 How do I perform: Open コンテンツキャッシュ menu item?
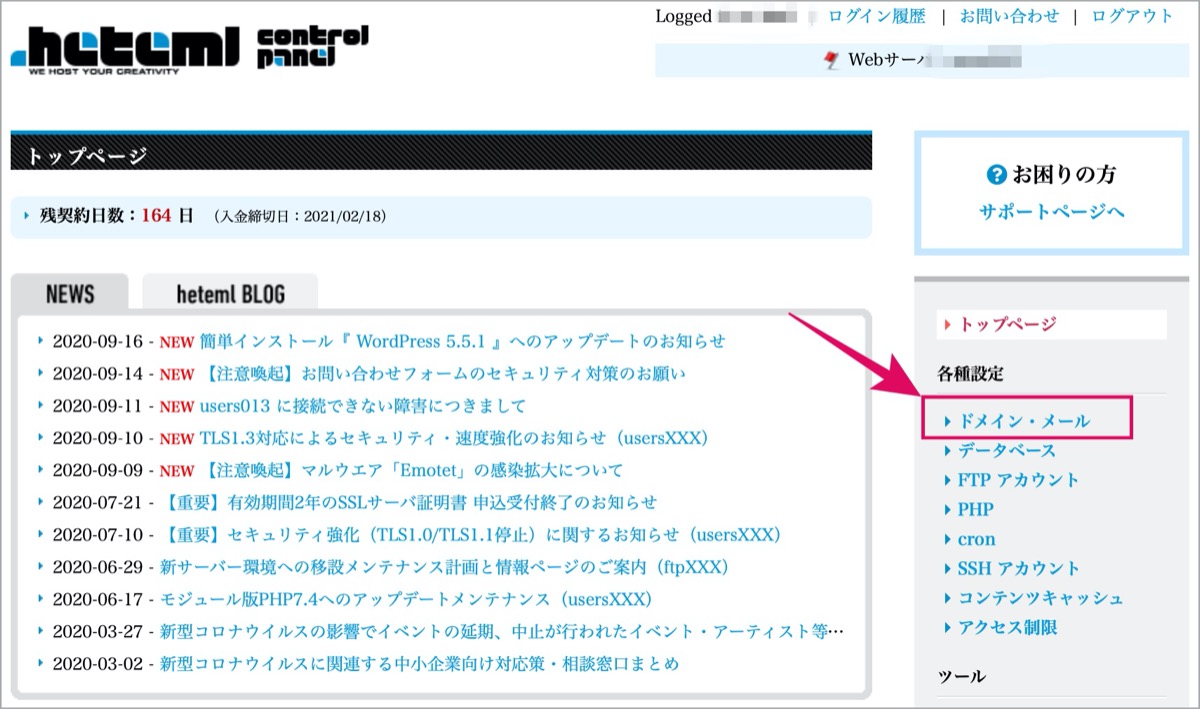point(1040,598)
